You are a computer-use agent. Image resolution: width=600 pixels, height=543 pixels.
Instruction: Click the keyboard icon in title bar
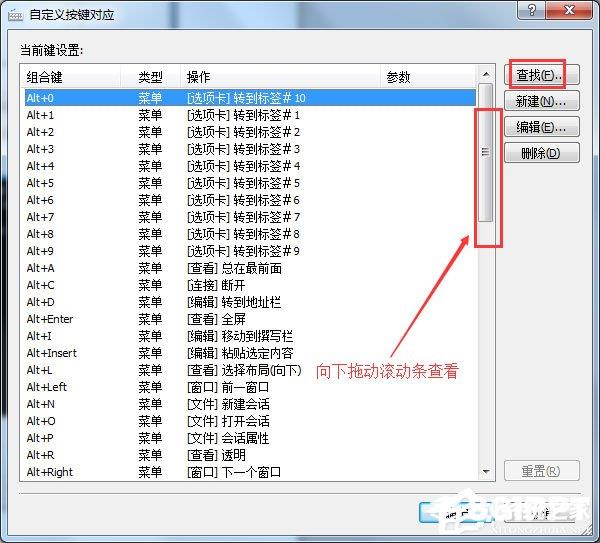coord(15,15)
